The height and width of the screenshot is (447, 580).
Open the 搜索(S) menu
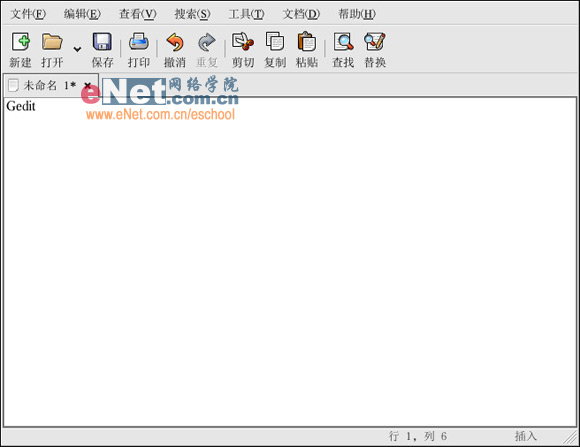click(x=192, y=14)
